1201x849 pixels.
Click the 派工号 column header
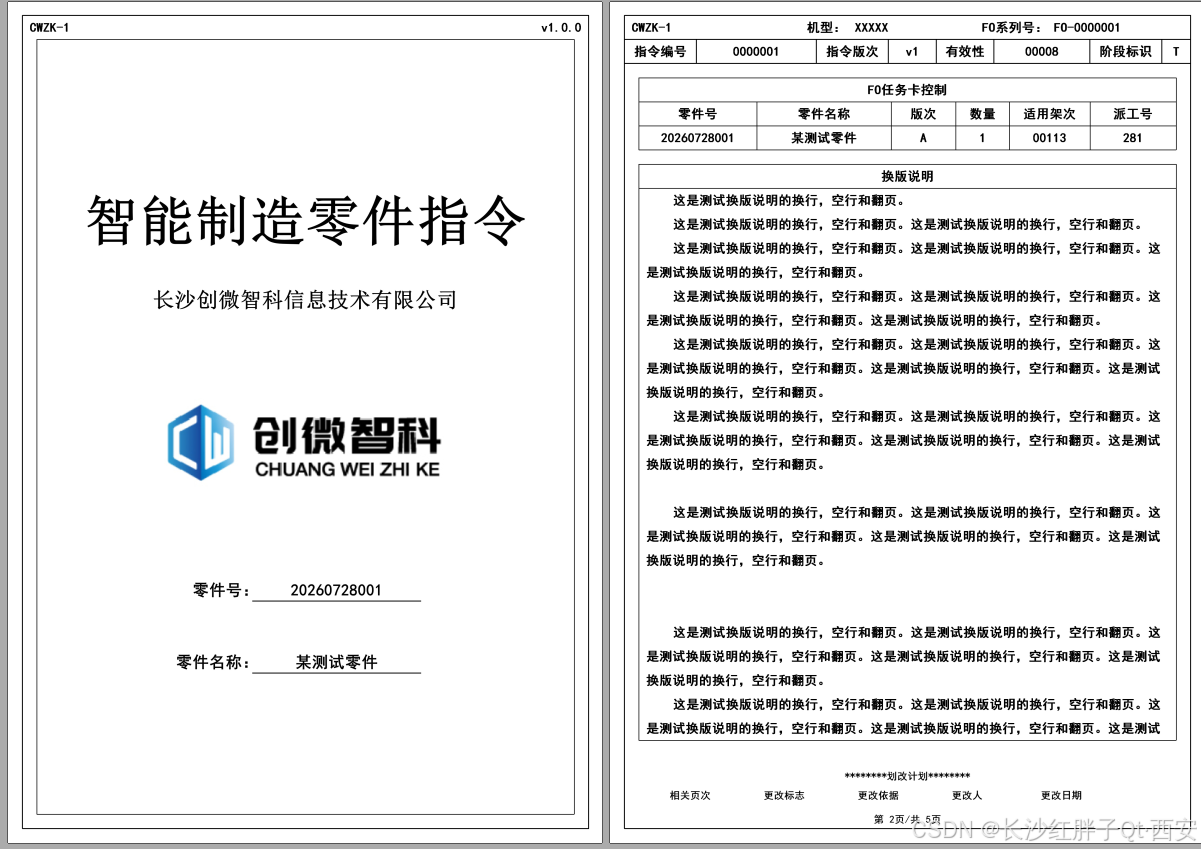[x=1132, y=114]
